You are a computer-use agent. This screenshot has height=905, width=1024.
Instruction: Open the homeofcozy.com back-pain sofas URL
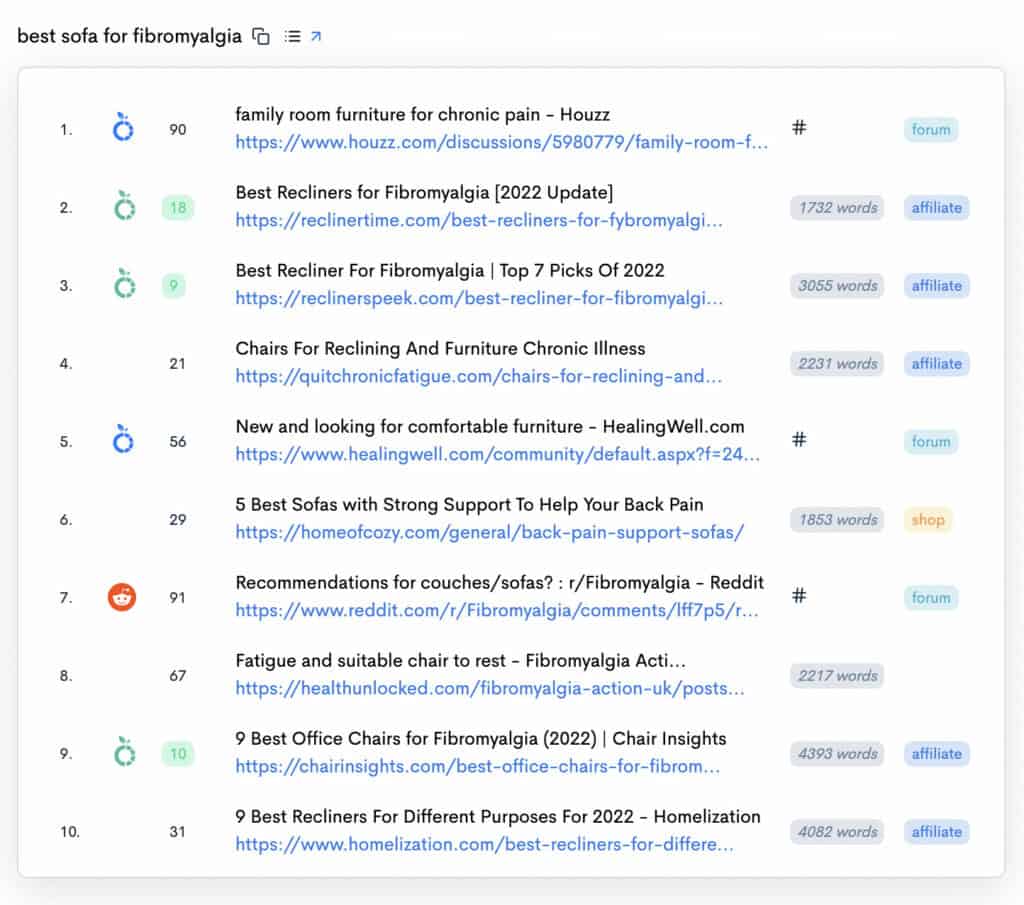click(x=490, y=533)
